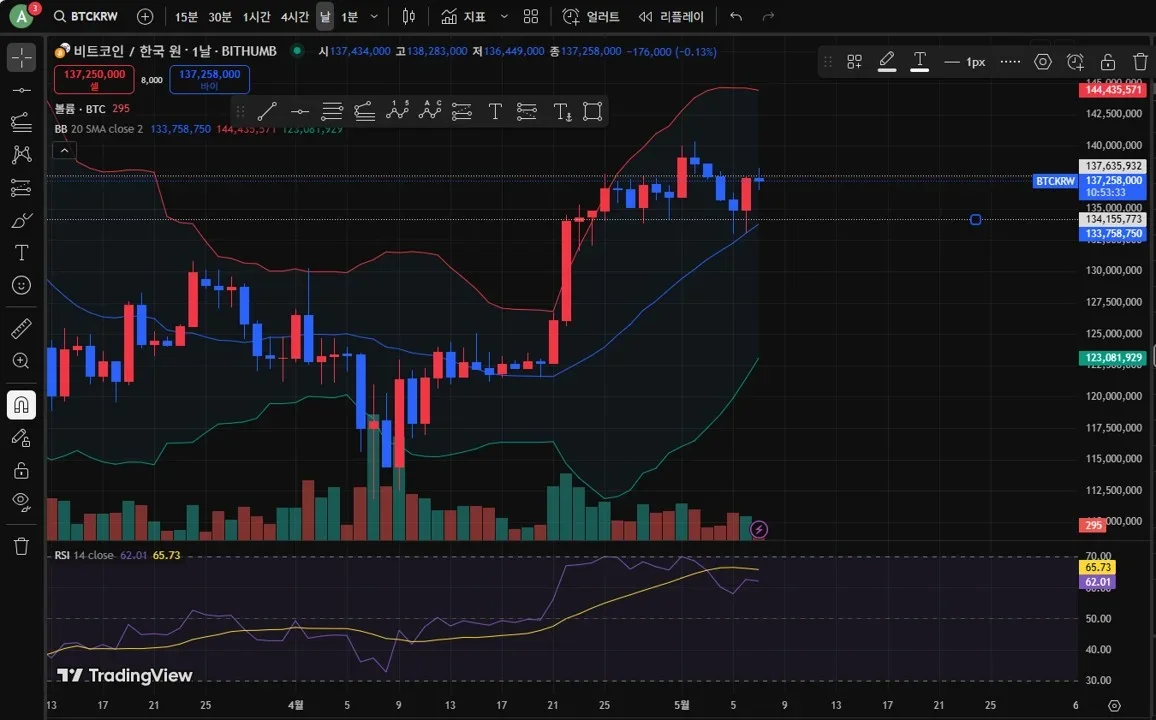This screenshot has height=720, width=1156.
Task: Click the BTCKRW price label on the price axis
Action: click(x=1055, y=181)
